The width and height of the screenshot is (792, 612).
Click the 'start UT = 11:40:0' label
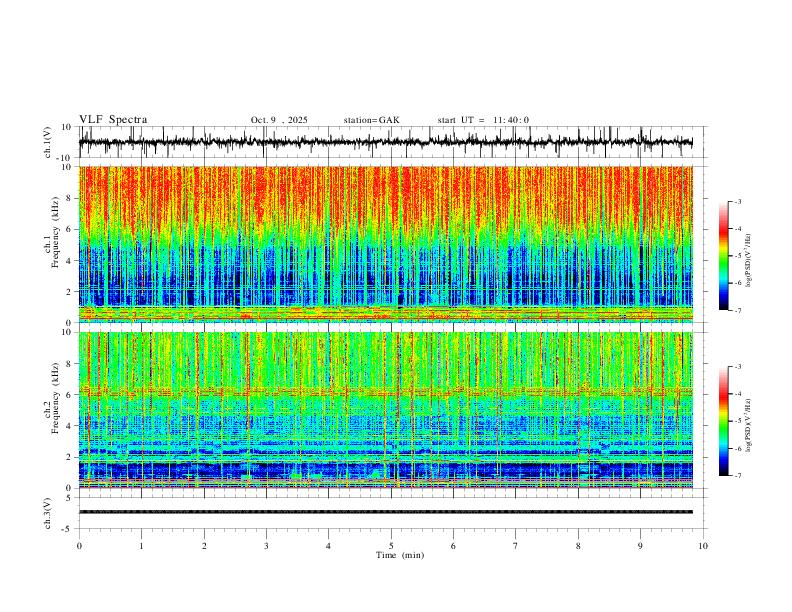[x=483, y=120]
